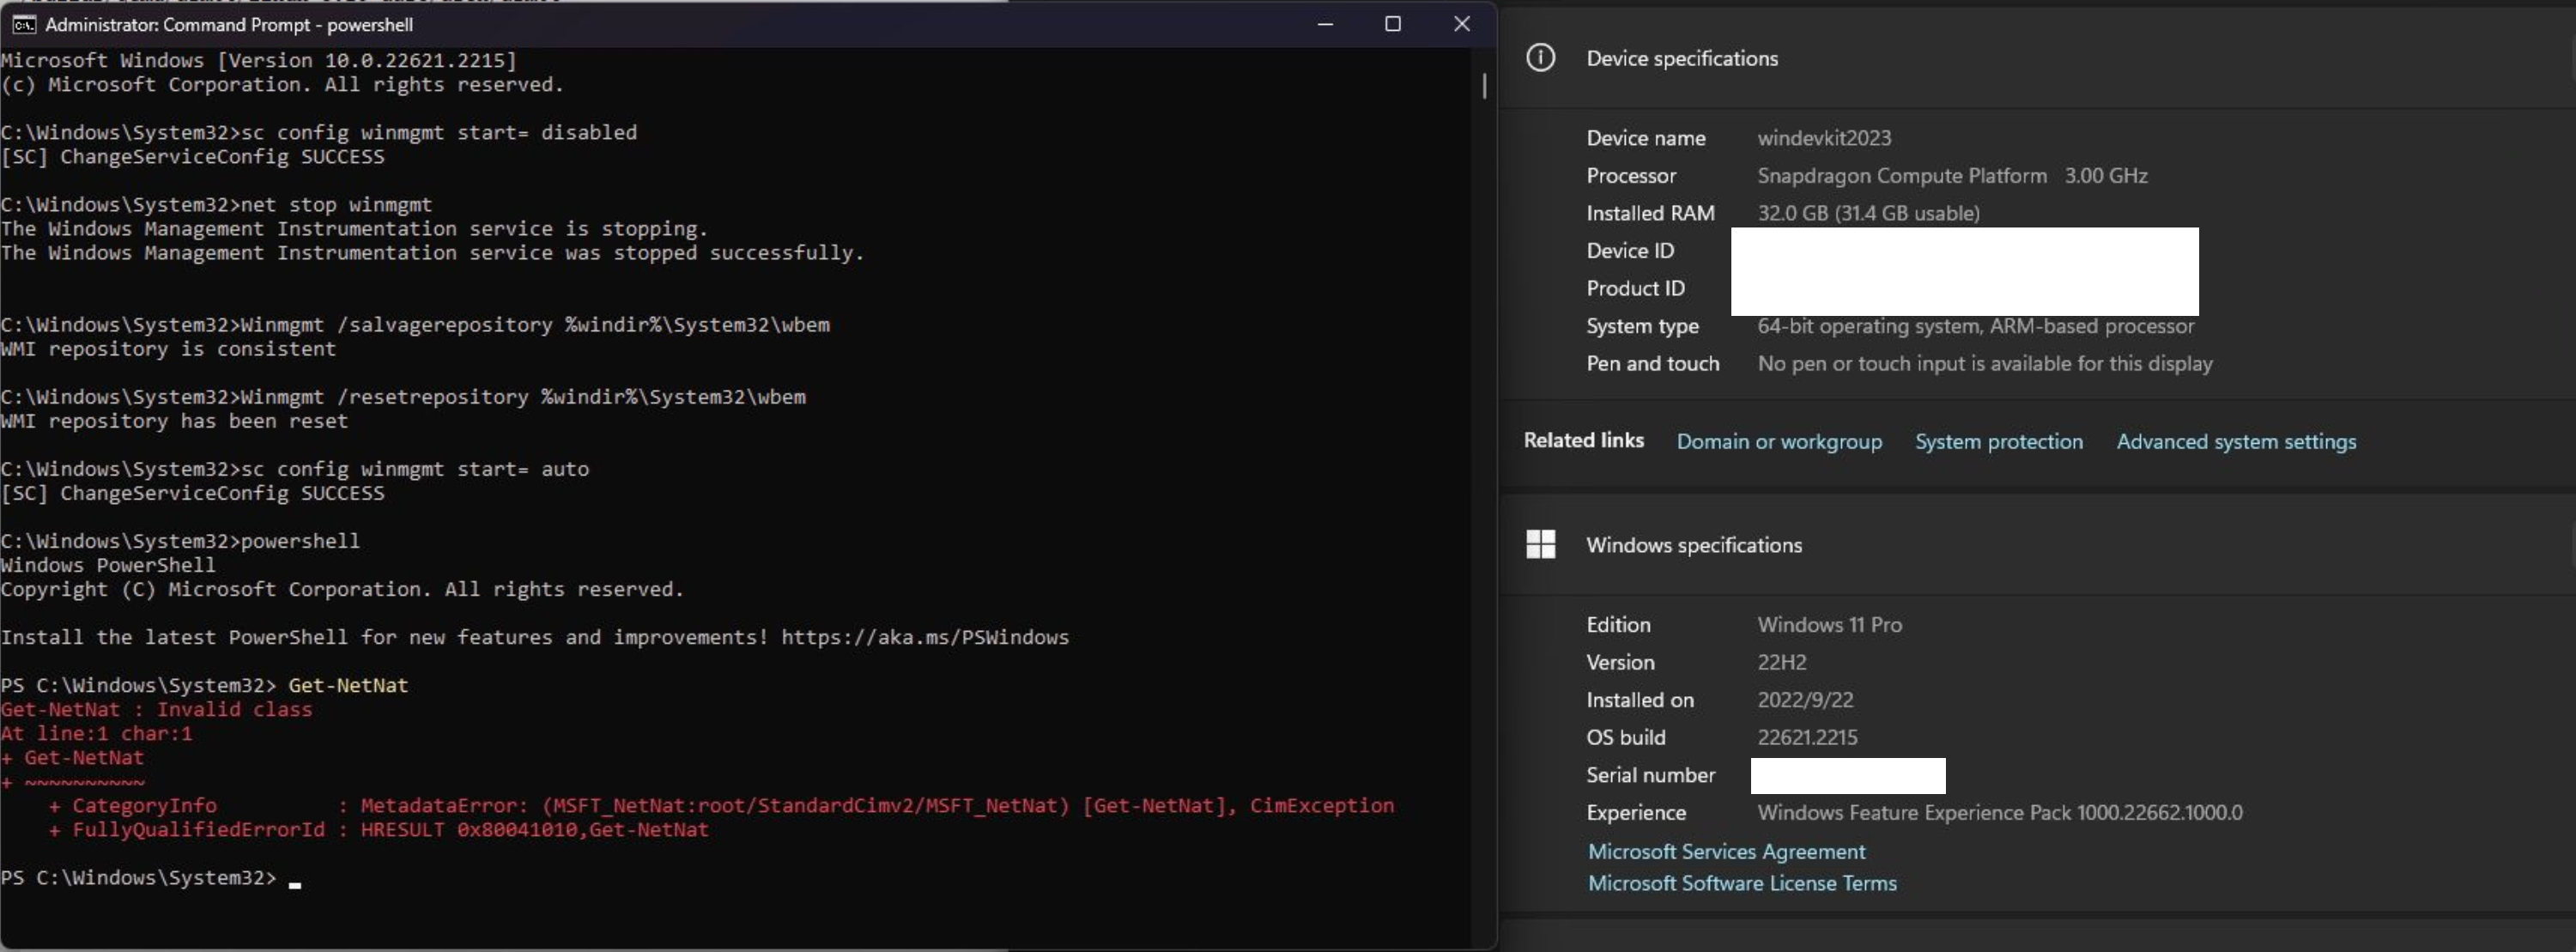Minimize the Command Prompt window

click(x=1325, y=24)
